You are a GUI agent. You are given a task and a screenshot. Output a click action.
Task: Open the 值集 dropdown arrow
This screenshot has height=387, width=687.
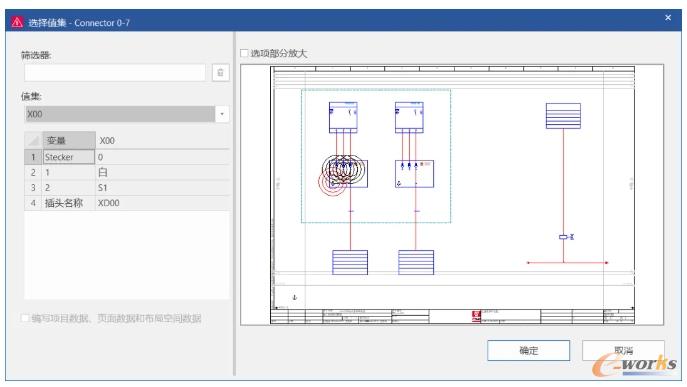coord(222,114)
